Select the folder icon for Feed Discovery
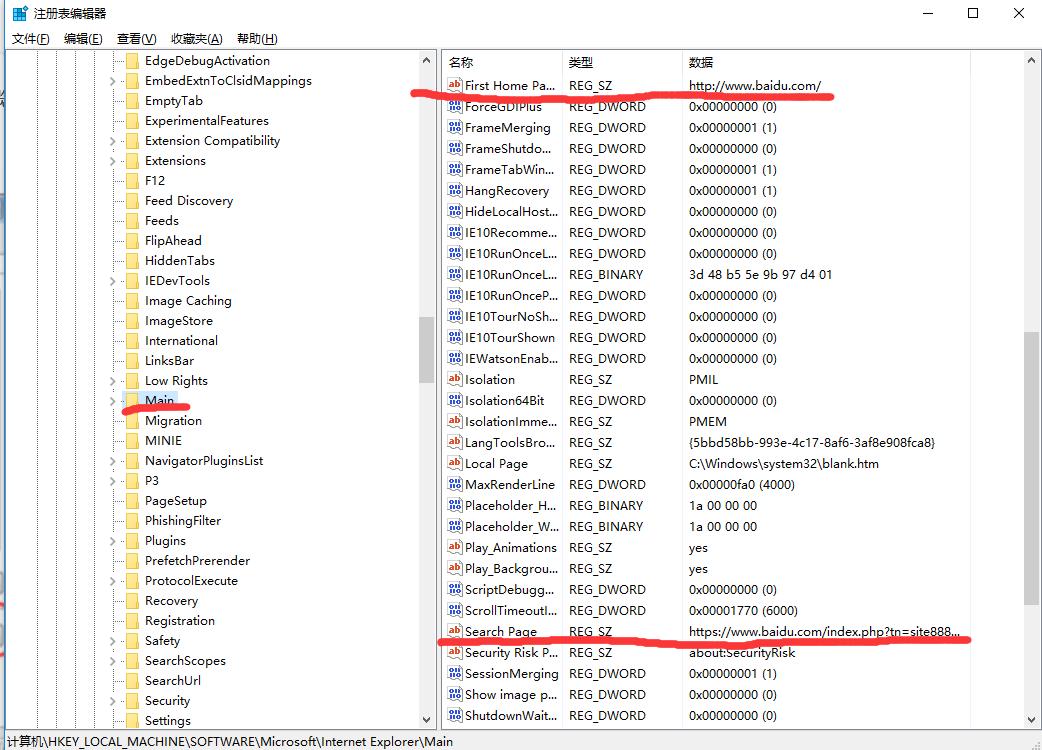This screenshot has width=1042, height=750. pyautogui.click(x=132, y=201)
